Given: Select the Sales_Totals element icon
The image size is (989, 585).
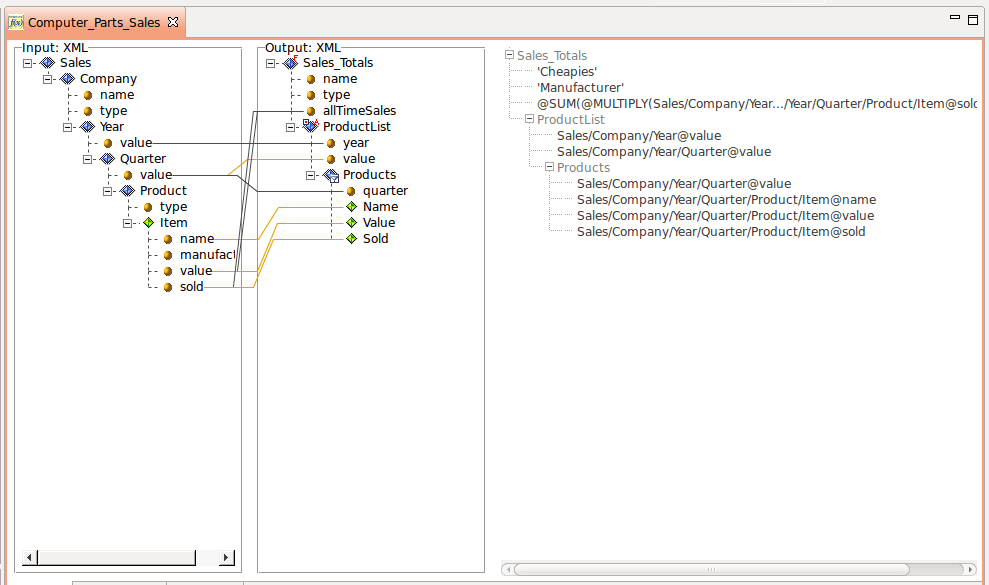Looking at the screenshot, I should pyautogui.click(x=290, y=62).
